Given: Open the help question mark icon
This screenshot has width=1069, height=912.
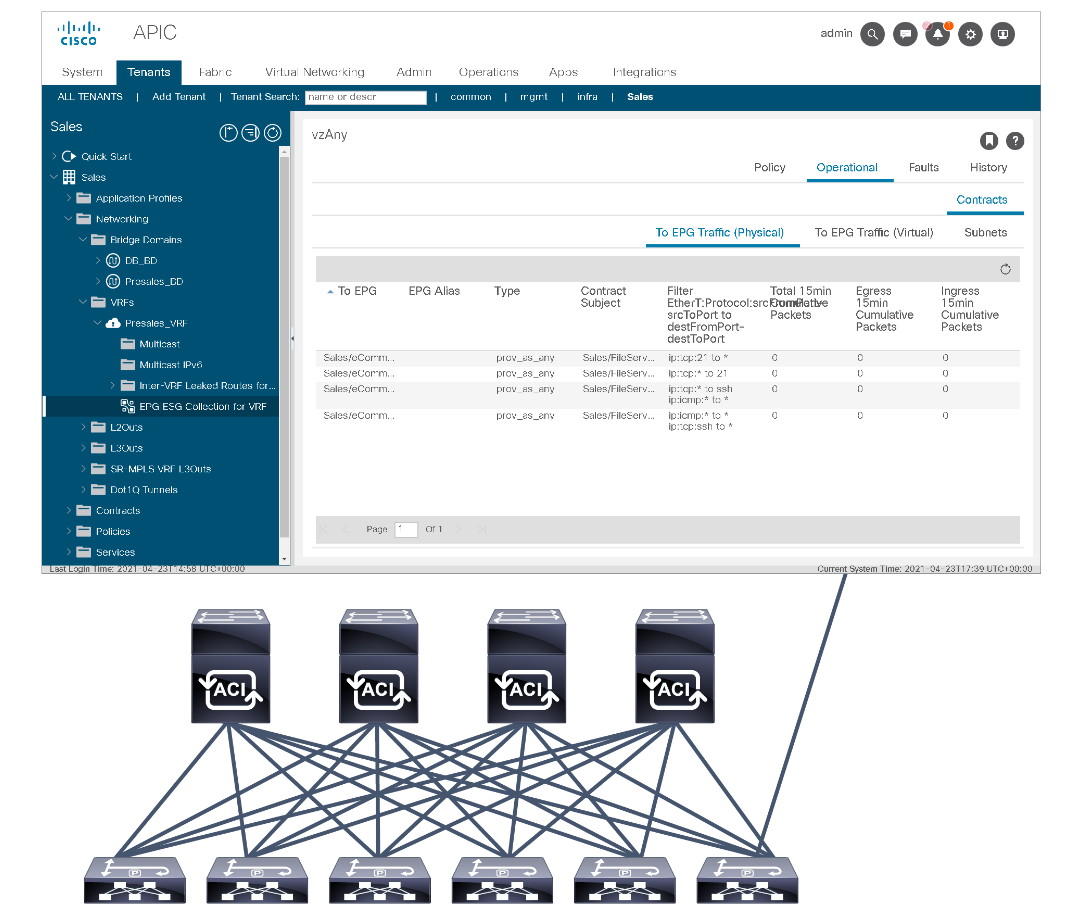Looking at the screenshot, I should 1014,141.
